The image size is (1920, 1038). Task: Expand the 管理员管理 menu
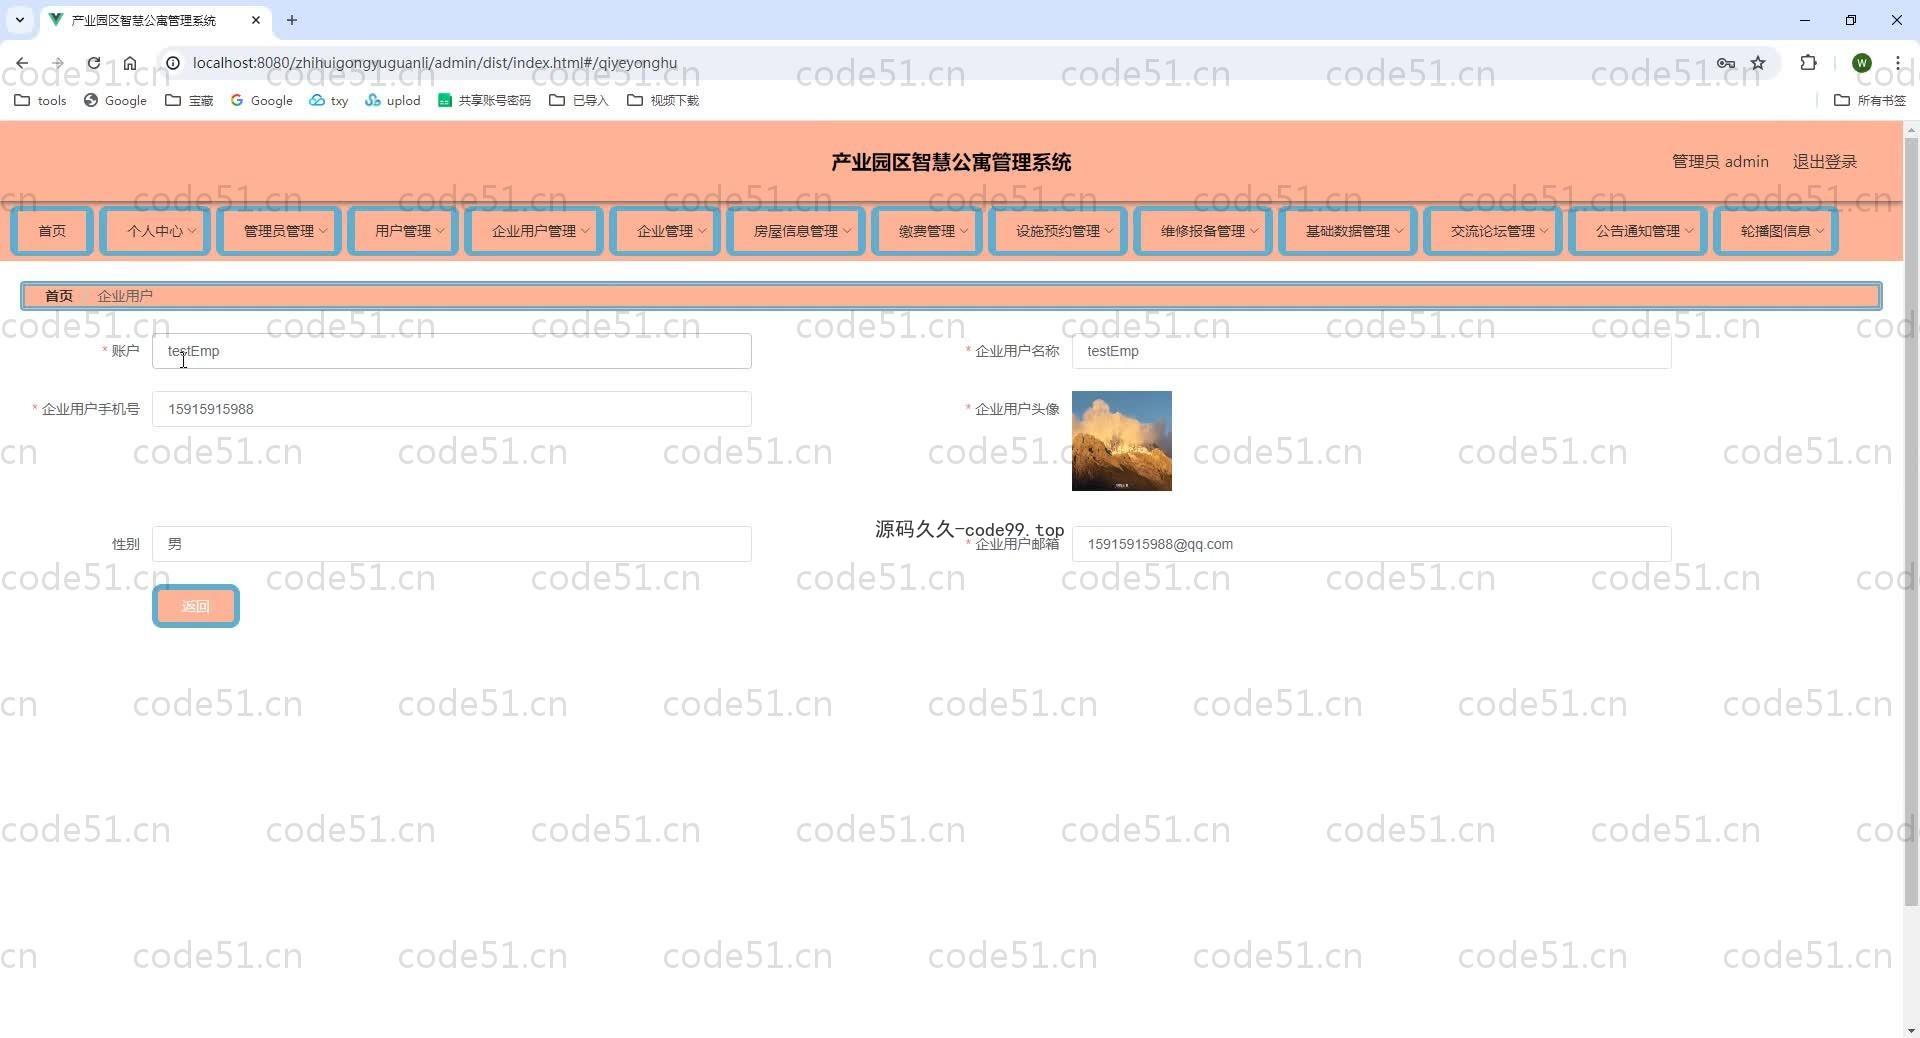279,231
